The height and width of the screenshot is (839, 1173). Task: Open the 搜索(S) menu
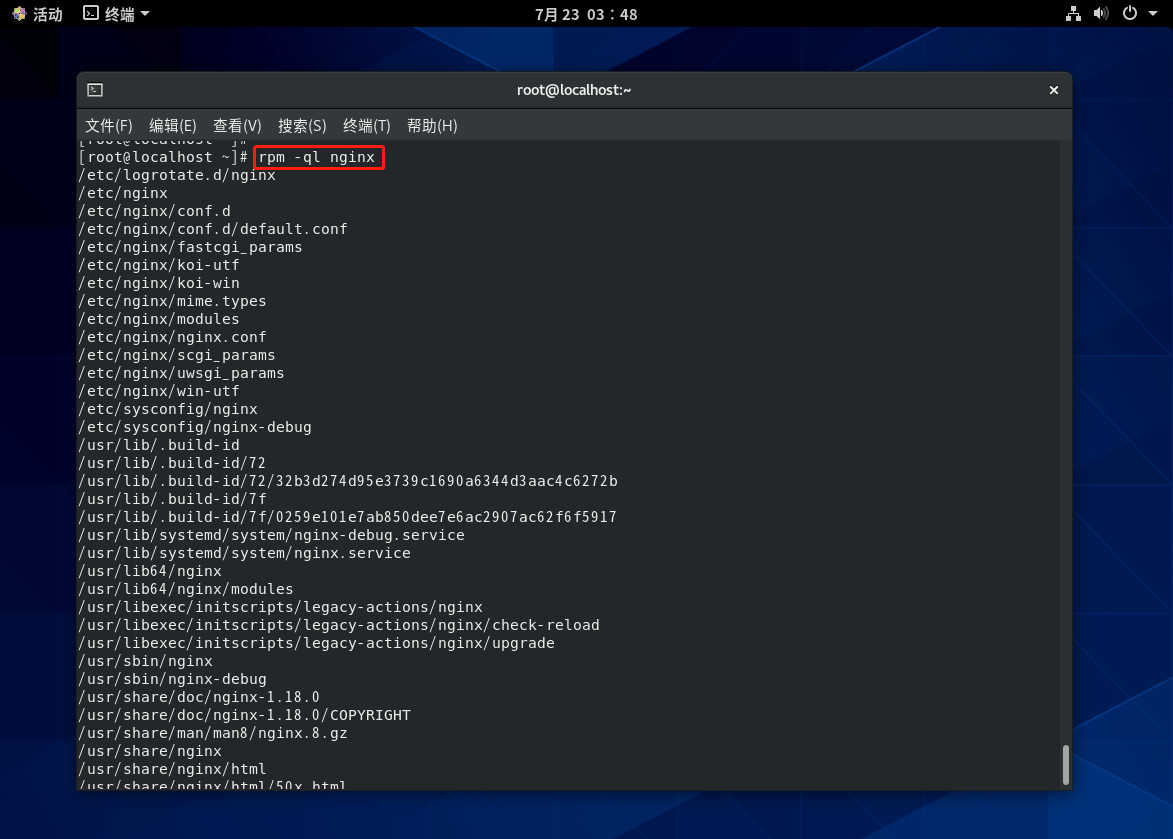coord(302,126)
